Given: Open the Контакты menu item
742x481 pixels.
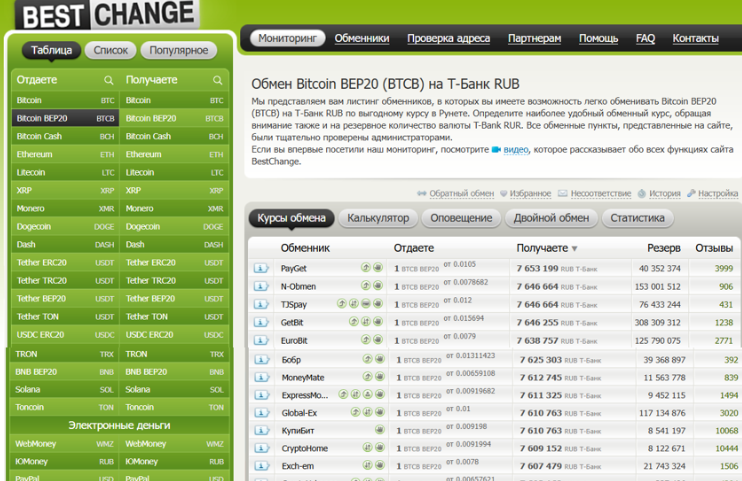Looking at the screenshot, I should pos(696,38).
